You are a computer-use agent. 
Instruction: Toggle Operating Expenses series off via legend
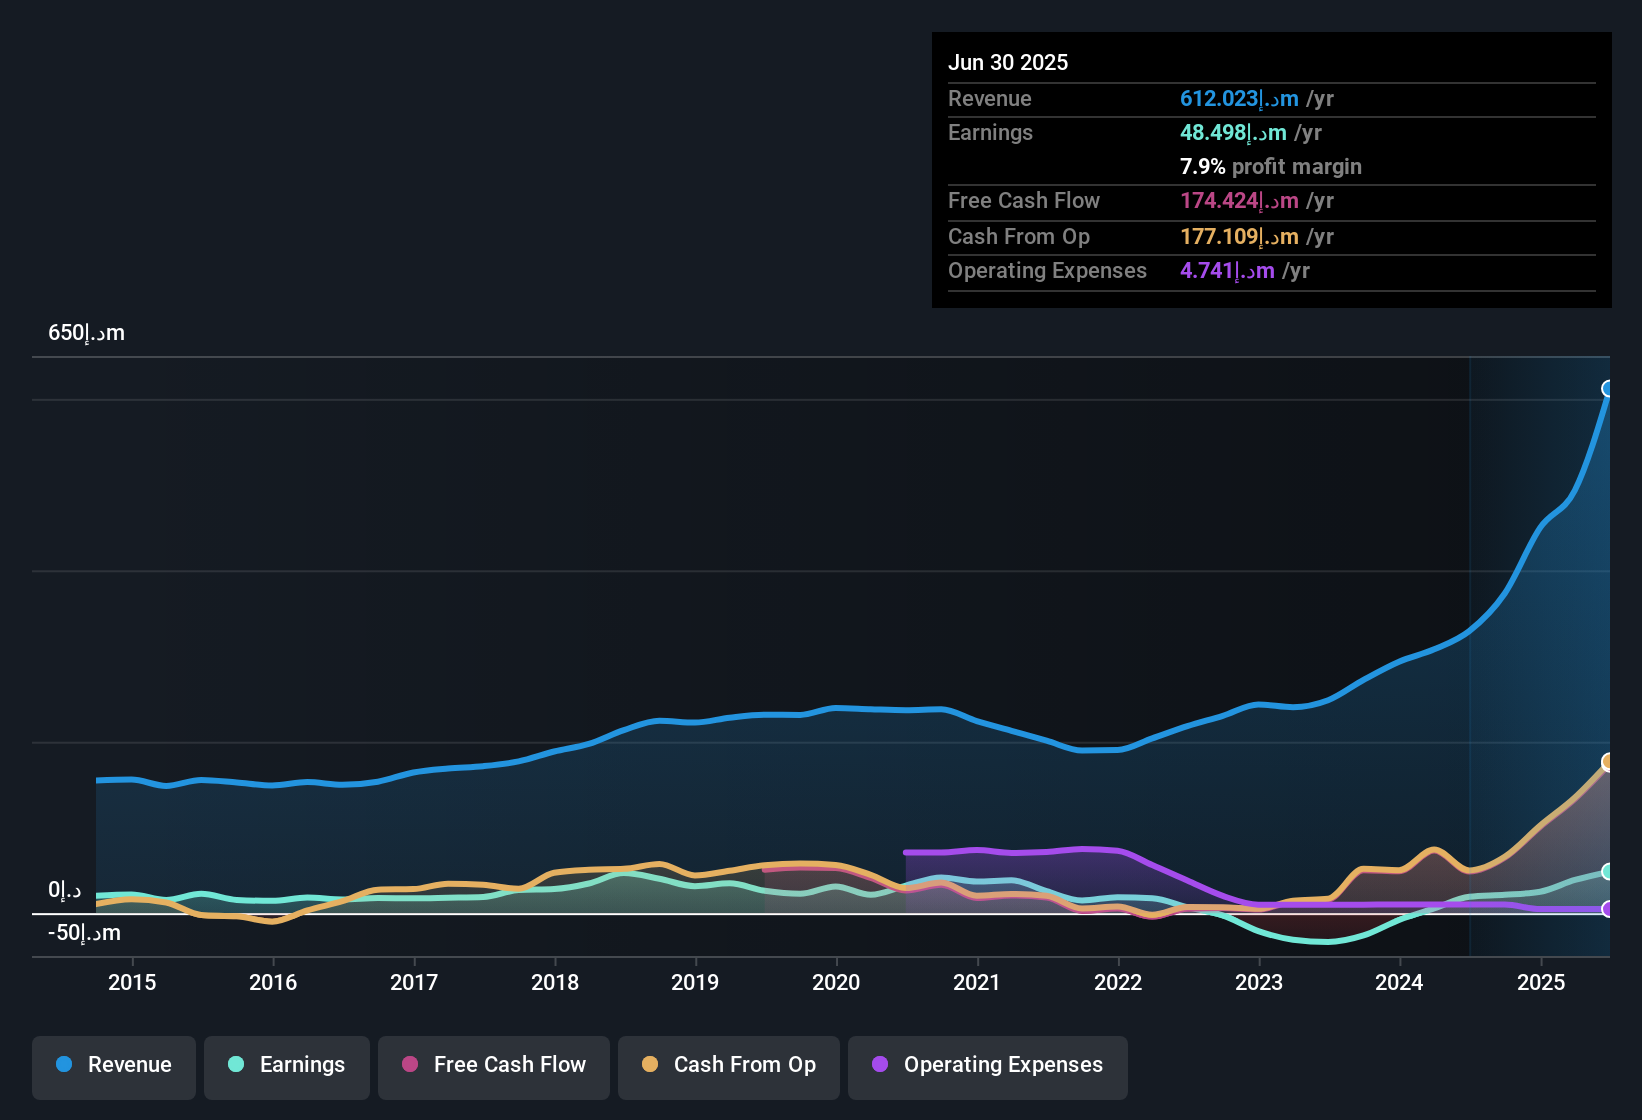click(x=987, y=1065)
